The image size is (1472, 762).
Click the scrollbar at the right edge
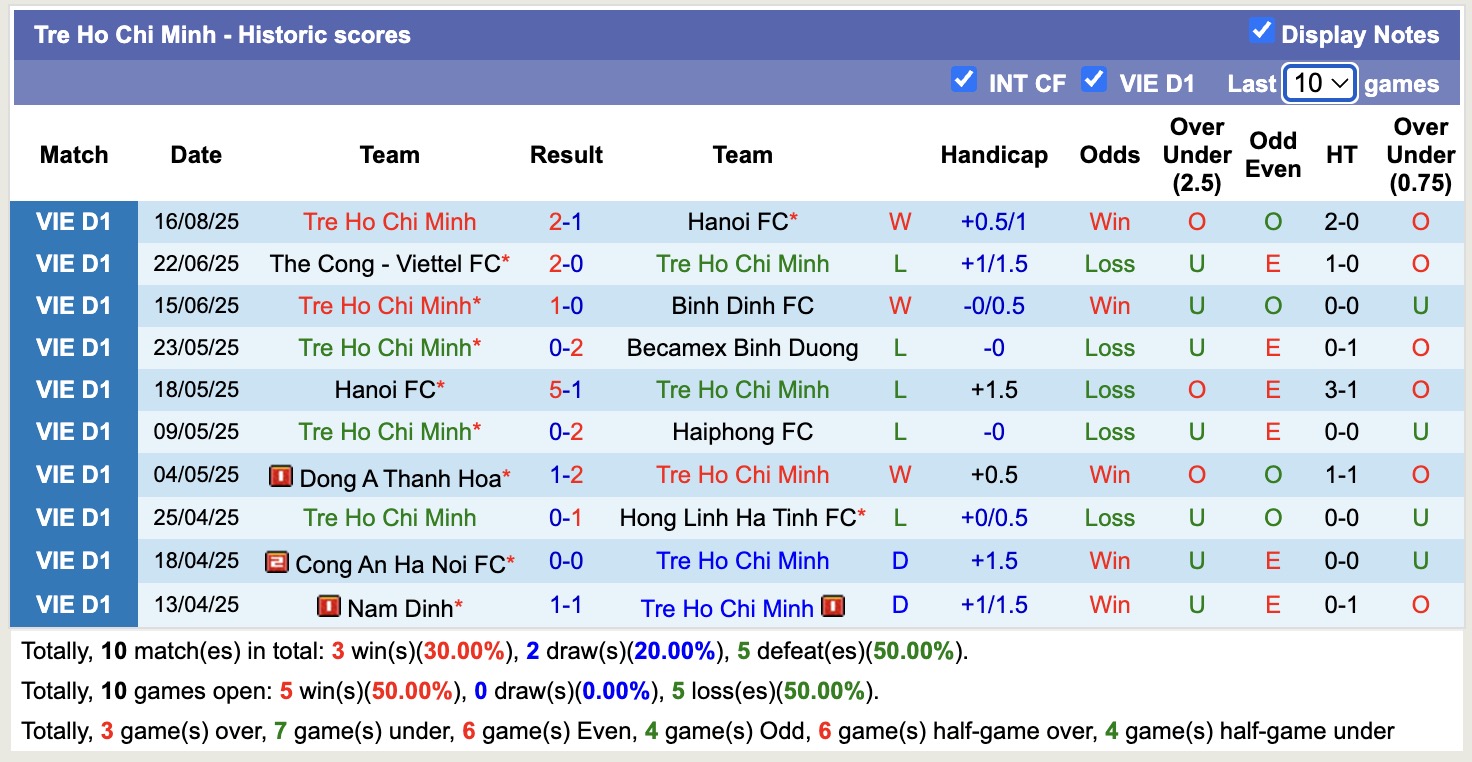pyautogui.click(x=1466, y=380)
